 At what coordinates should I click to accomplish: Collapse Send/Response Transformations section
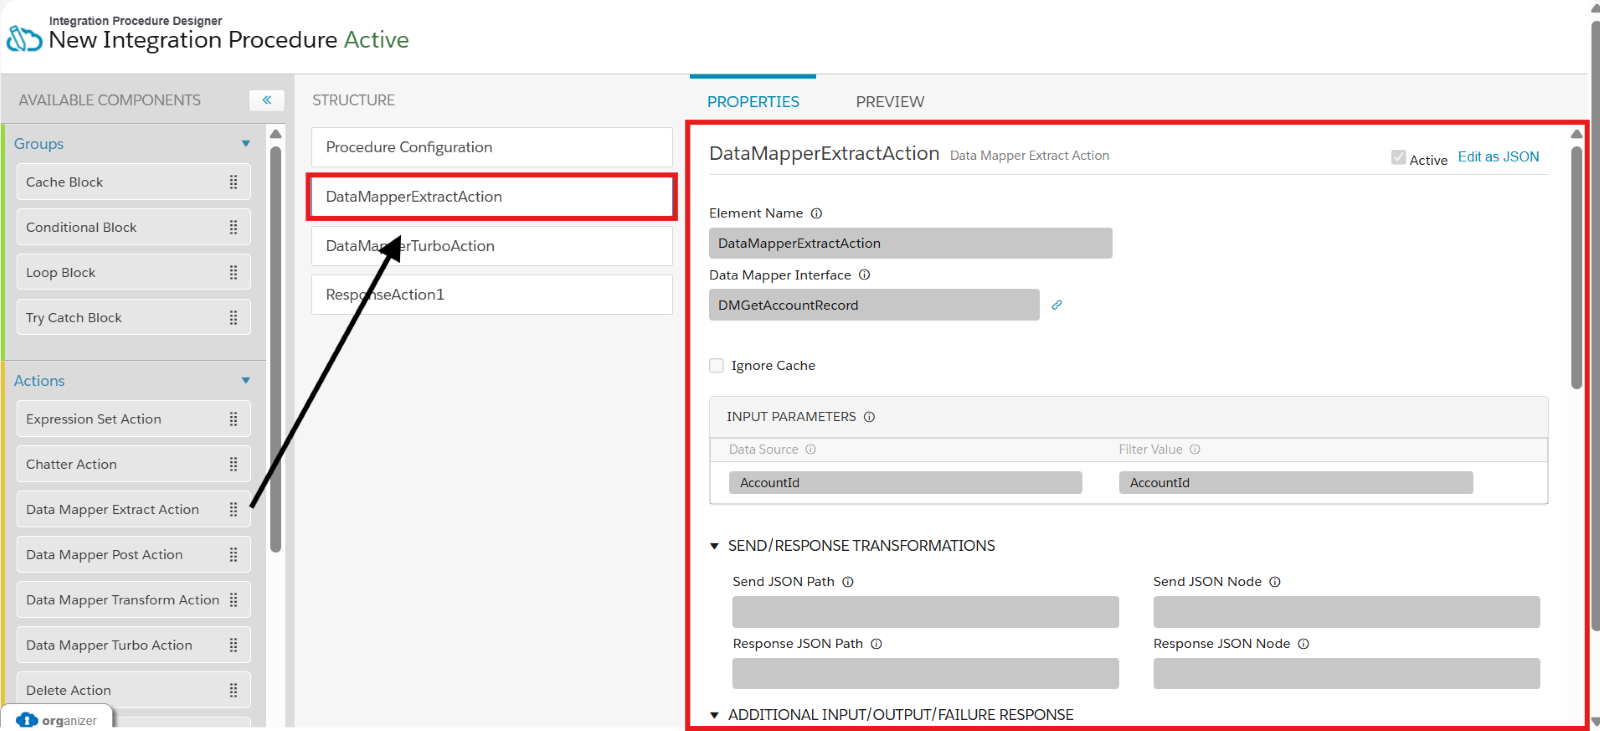[x=715, y=546]
